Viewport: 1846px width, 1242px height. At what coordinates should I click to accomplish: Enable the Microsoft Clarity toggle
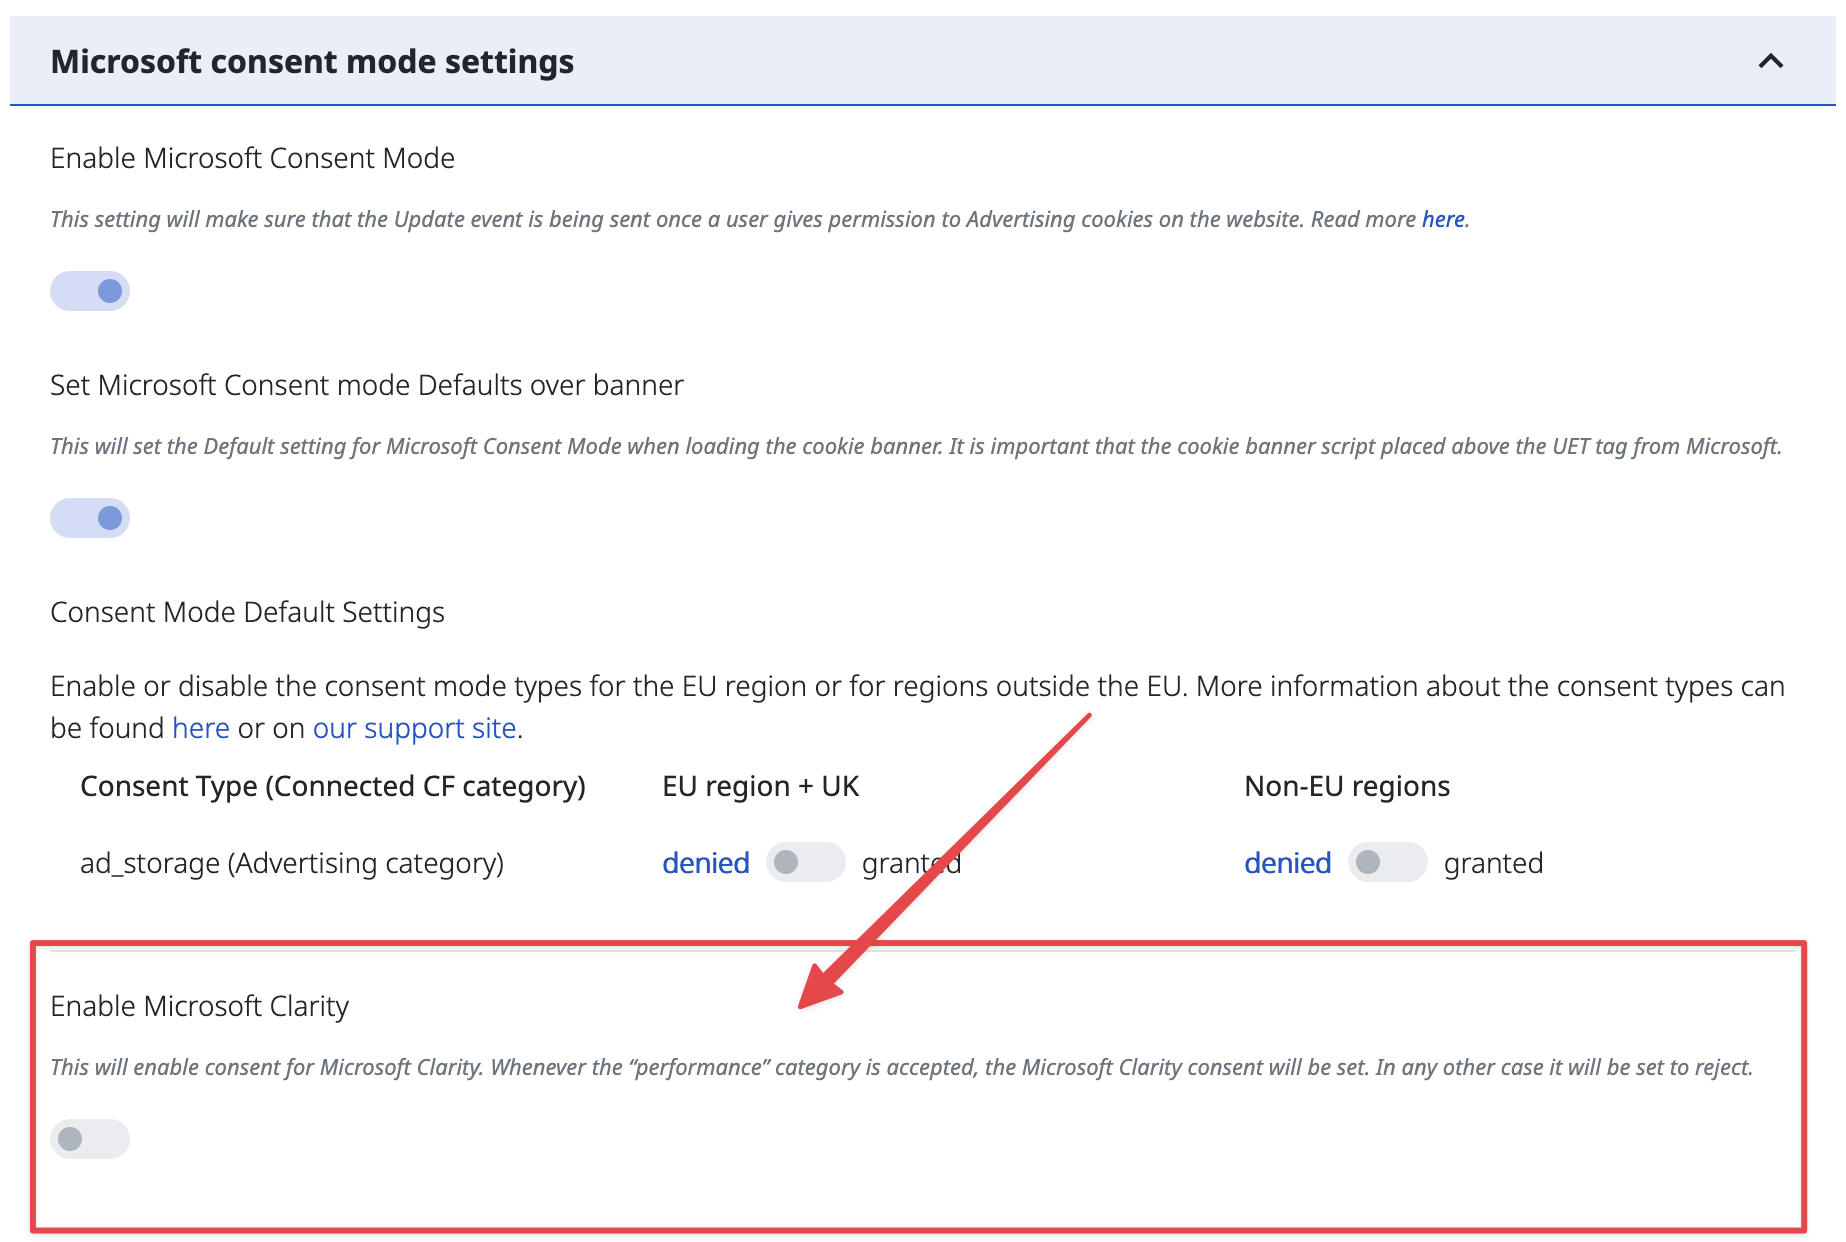[x=90, y=1139]
